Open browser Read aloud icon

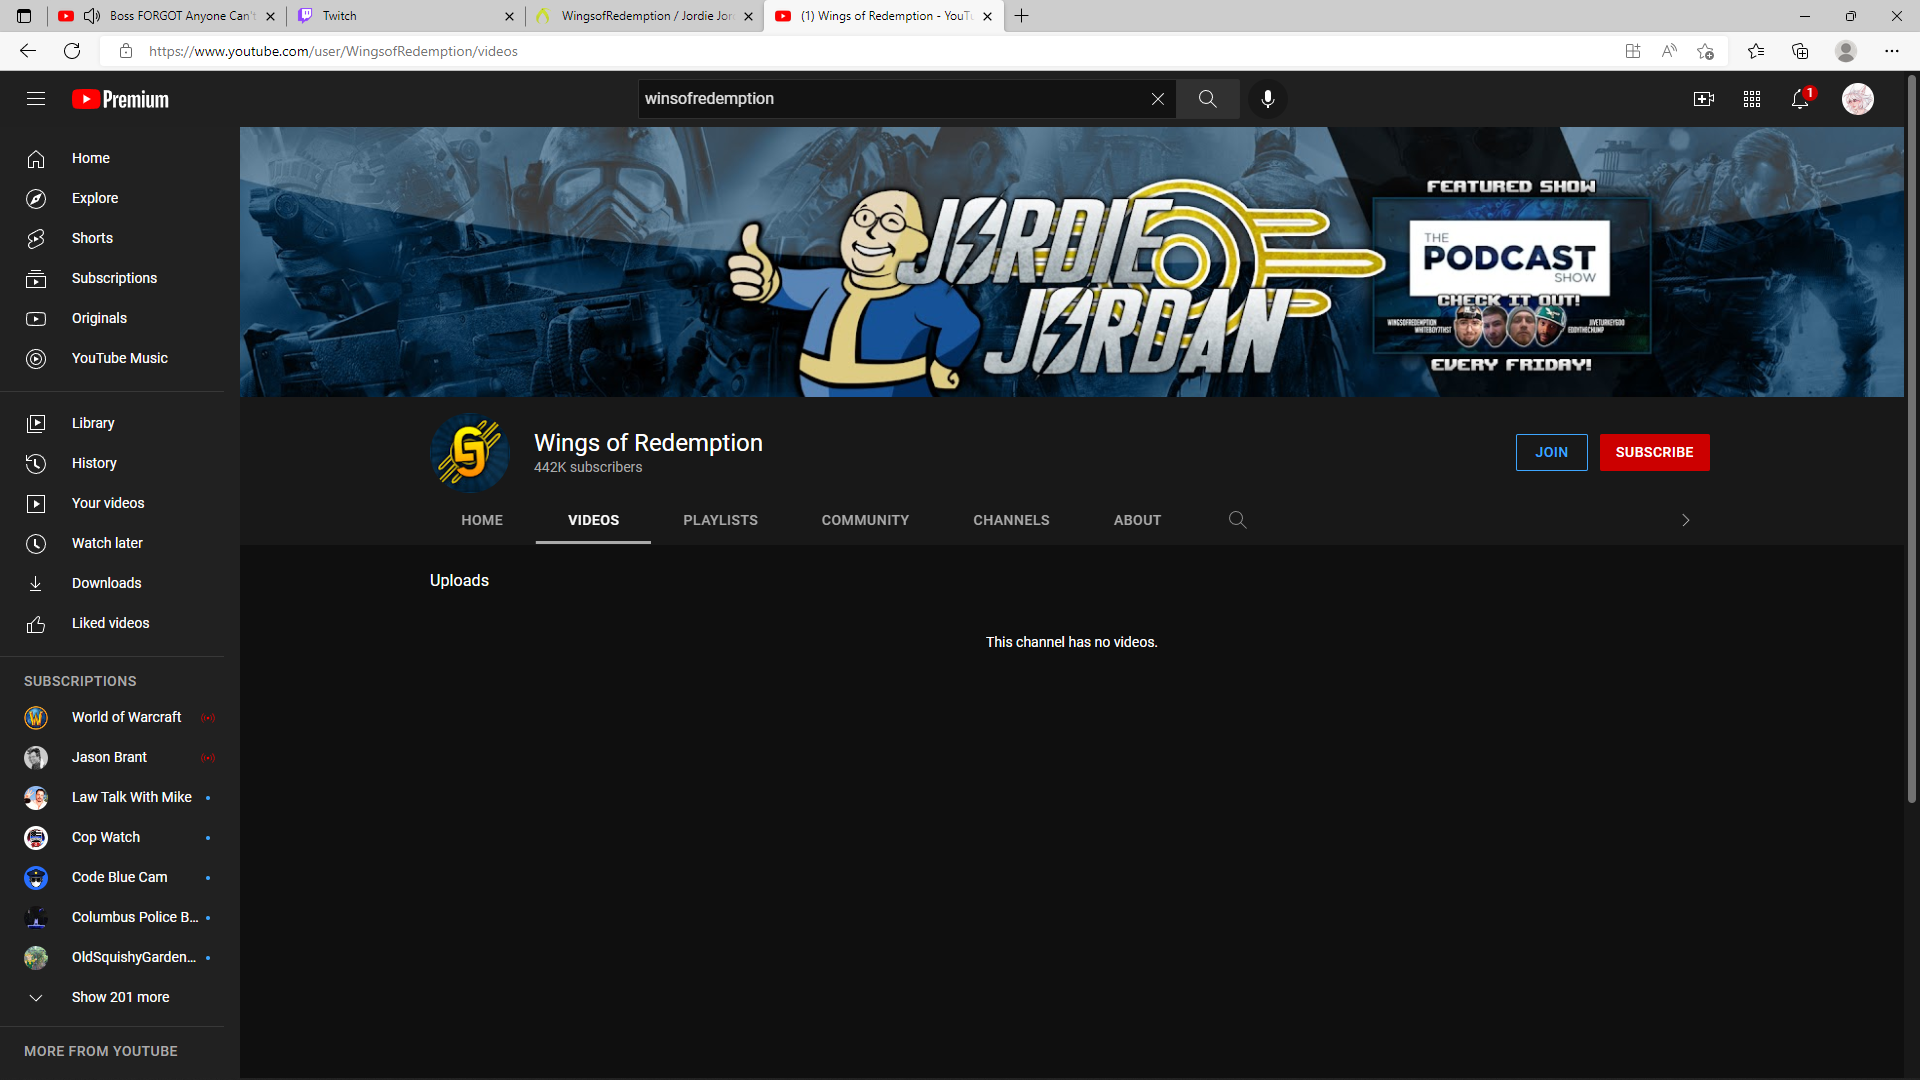(1669, 51)
